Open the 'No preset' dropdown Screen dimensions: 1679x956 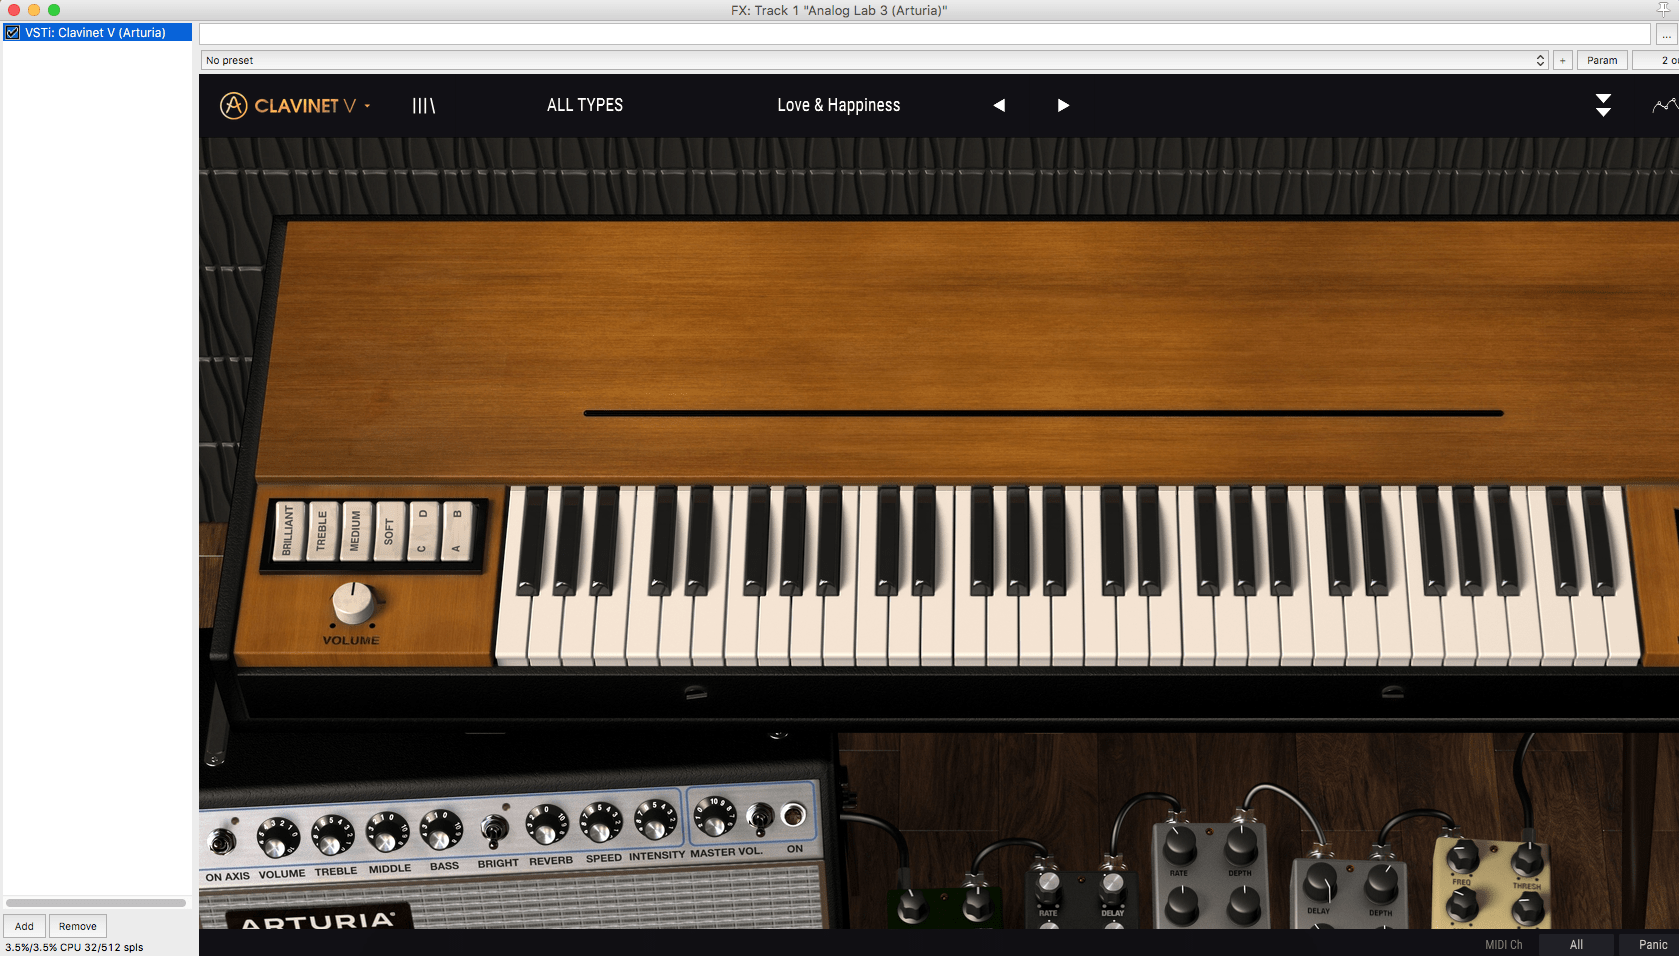click(875, 60)
